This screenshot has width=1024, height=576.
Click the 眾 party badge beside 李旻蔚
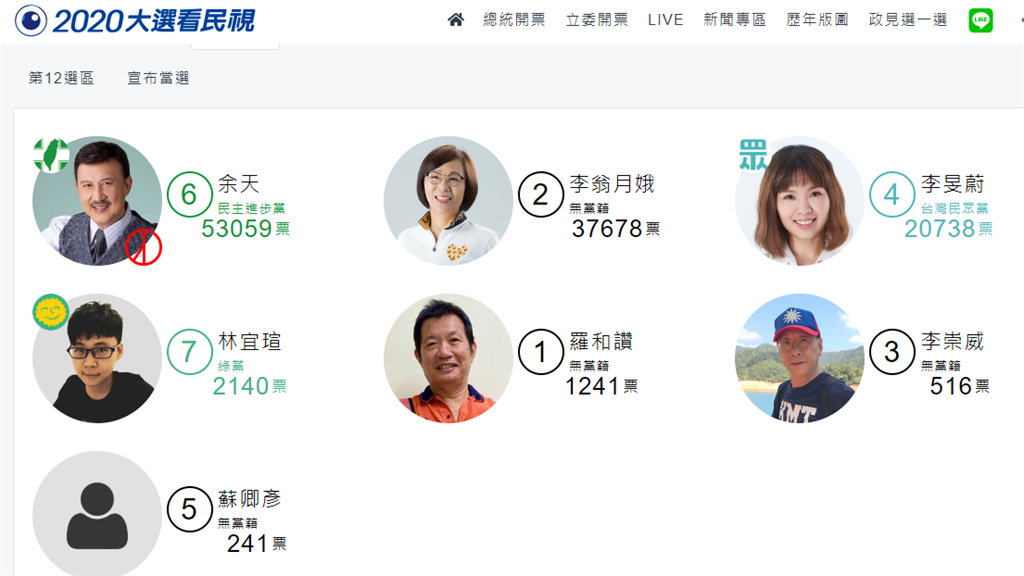click(x=753, y=154)
